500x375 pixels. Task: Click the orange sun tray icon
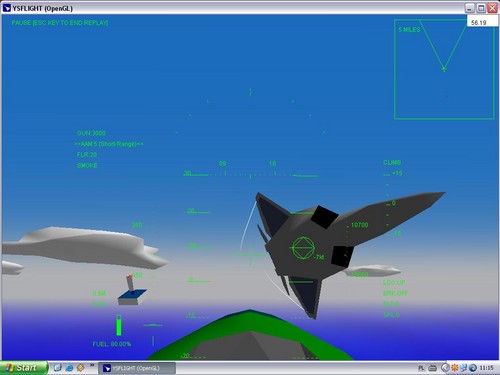coord(455,368)
